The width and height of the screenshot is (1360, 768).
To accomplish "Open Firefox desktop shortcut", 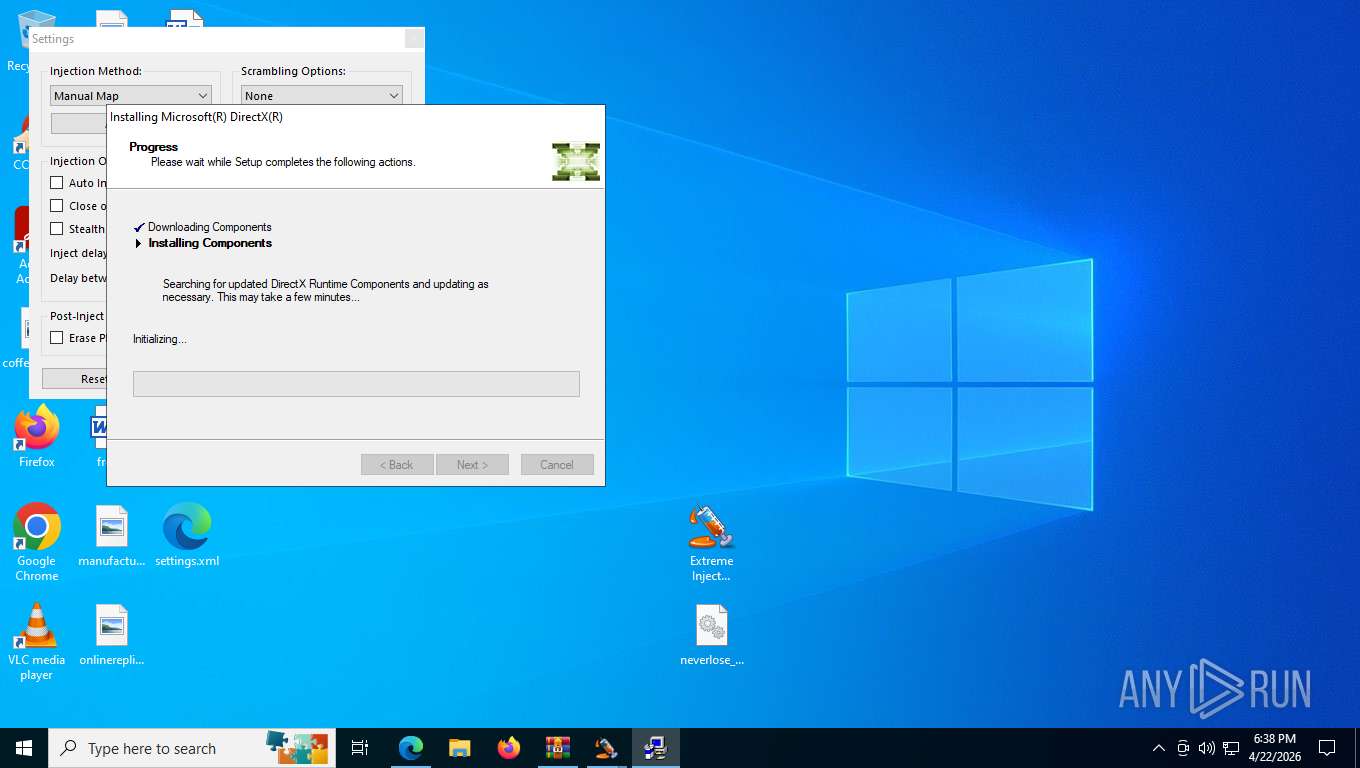I will (x=37, y=437).
